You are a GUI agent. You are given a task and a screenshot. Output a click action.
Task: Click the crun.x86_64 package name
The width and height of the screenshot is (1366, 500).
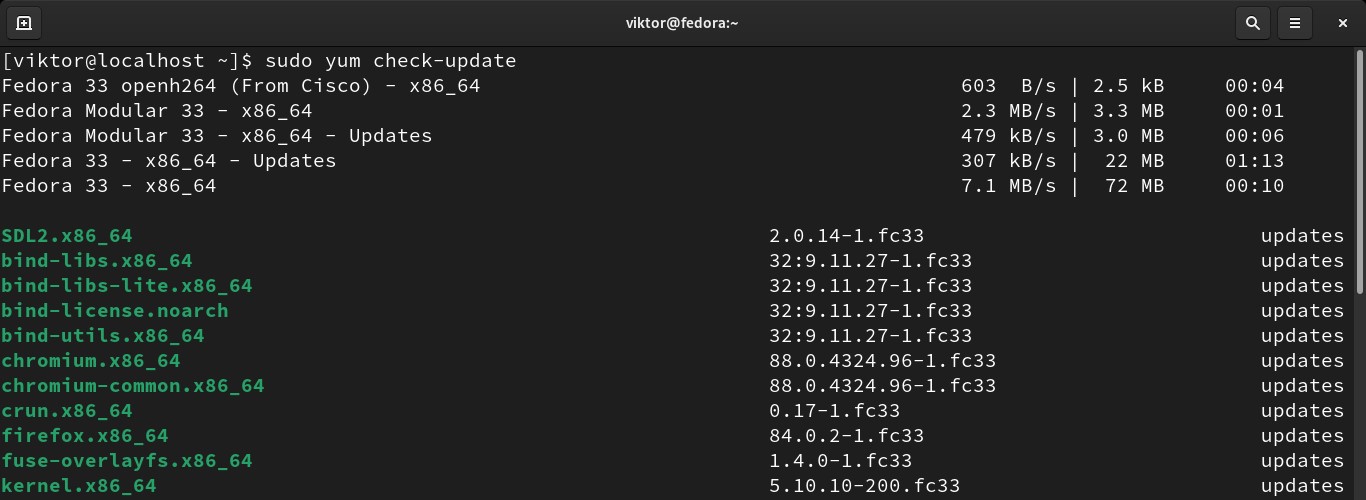pos(67,411)
